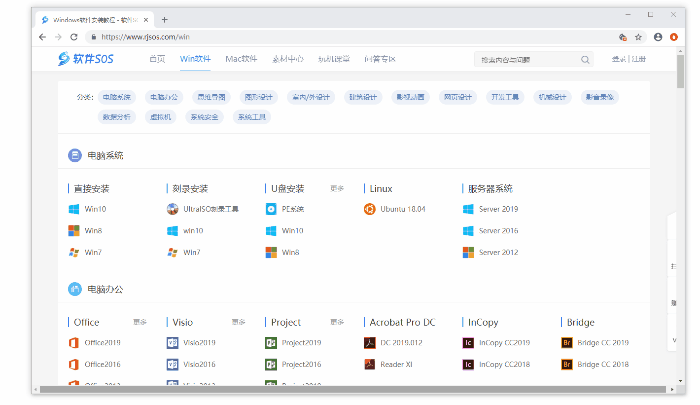This screenshot has width=700, height=405.
Task: Open the Project2019 entry
Action: coord(293,342)
